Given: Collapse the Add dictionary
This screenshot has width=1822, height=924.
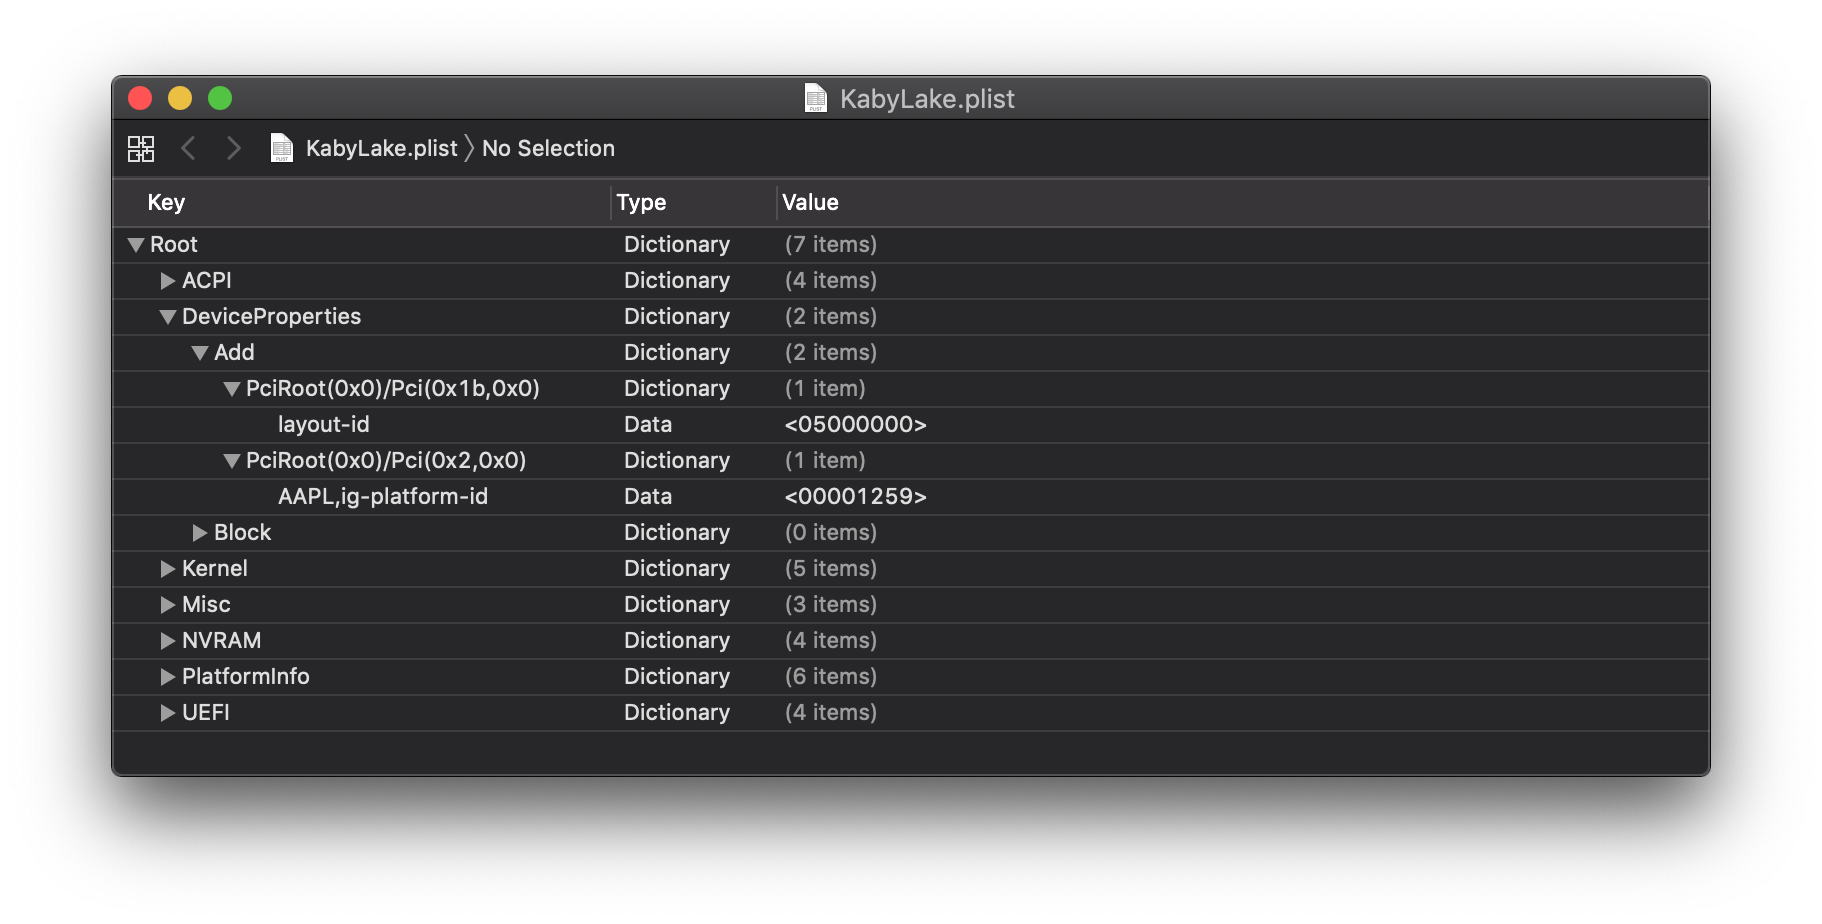Looking at the screenshot, I should [x=199, y=352].
